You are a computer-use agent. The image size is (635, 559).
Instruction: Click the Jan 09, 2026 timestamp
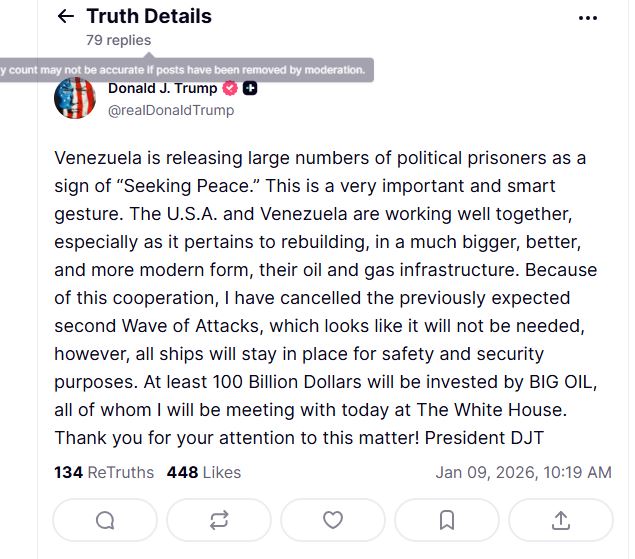[x=523, y=472]
